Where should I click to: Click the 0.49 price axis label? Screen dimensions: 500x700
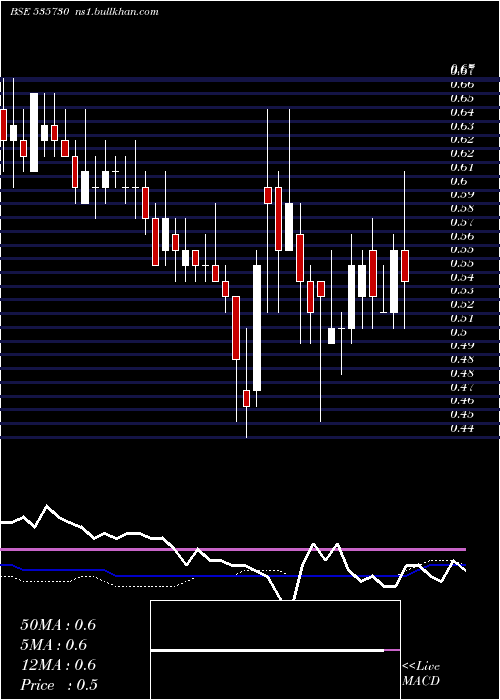tap(462, 346)
